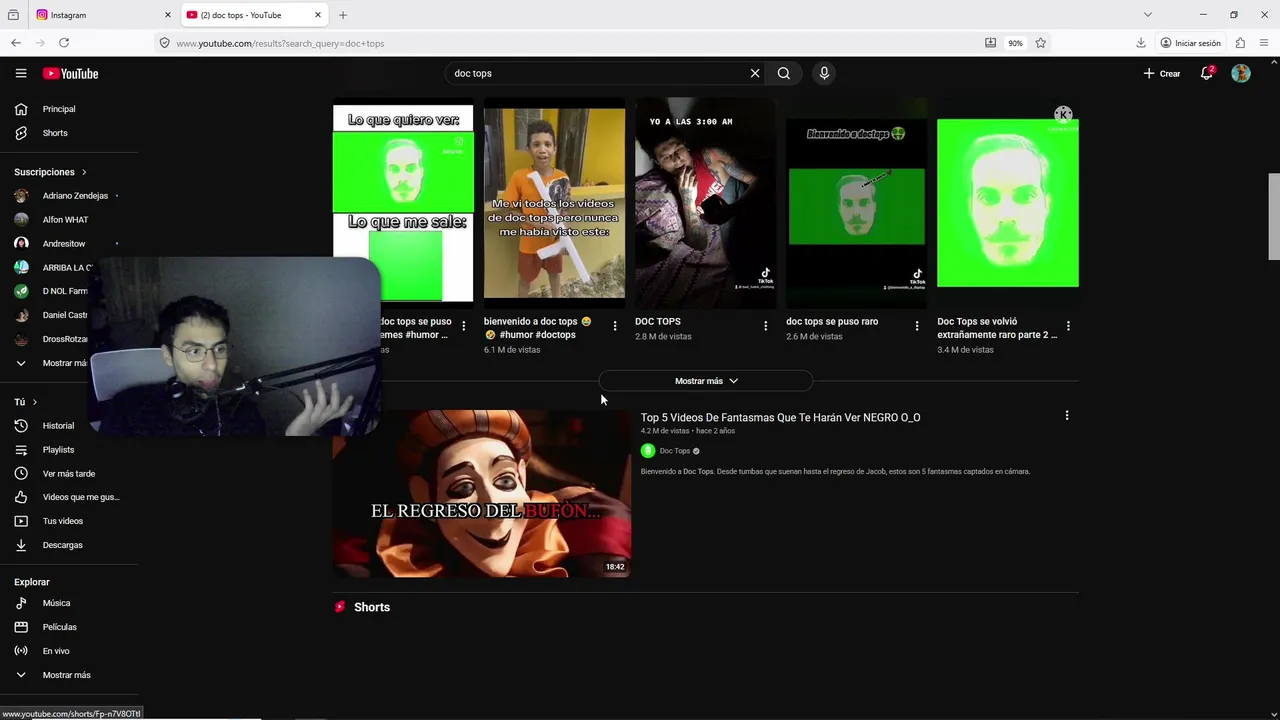Bookmark page with star icon
The width and height of the screenshot is (1280, 720).
1041,43
